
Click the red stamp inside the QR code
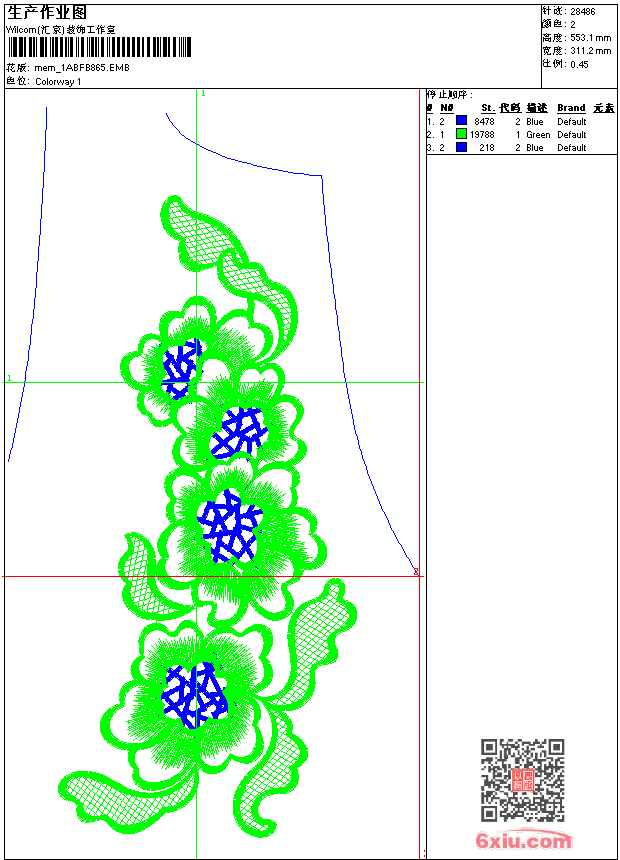523,780
